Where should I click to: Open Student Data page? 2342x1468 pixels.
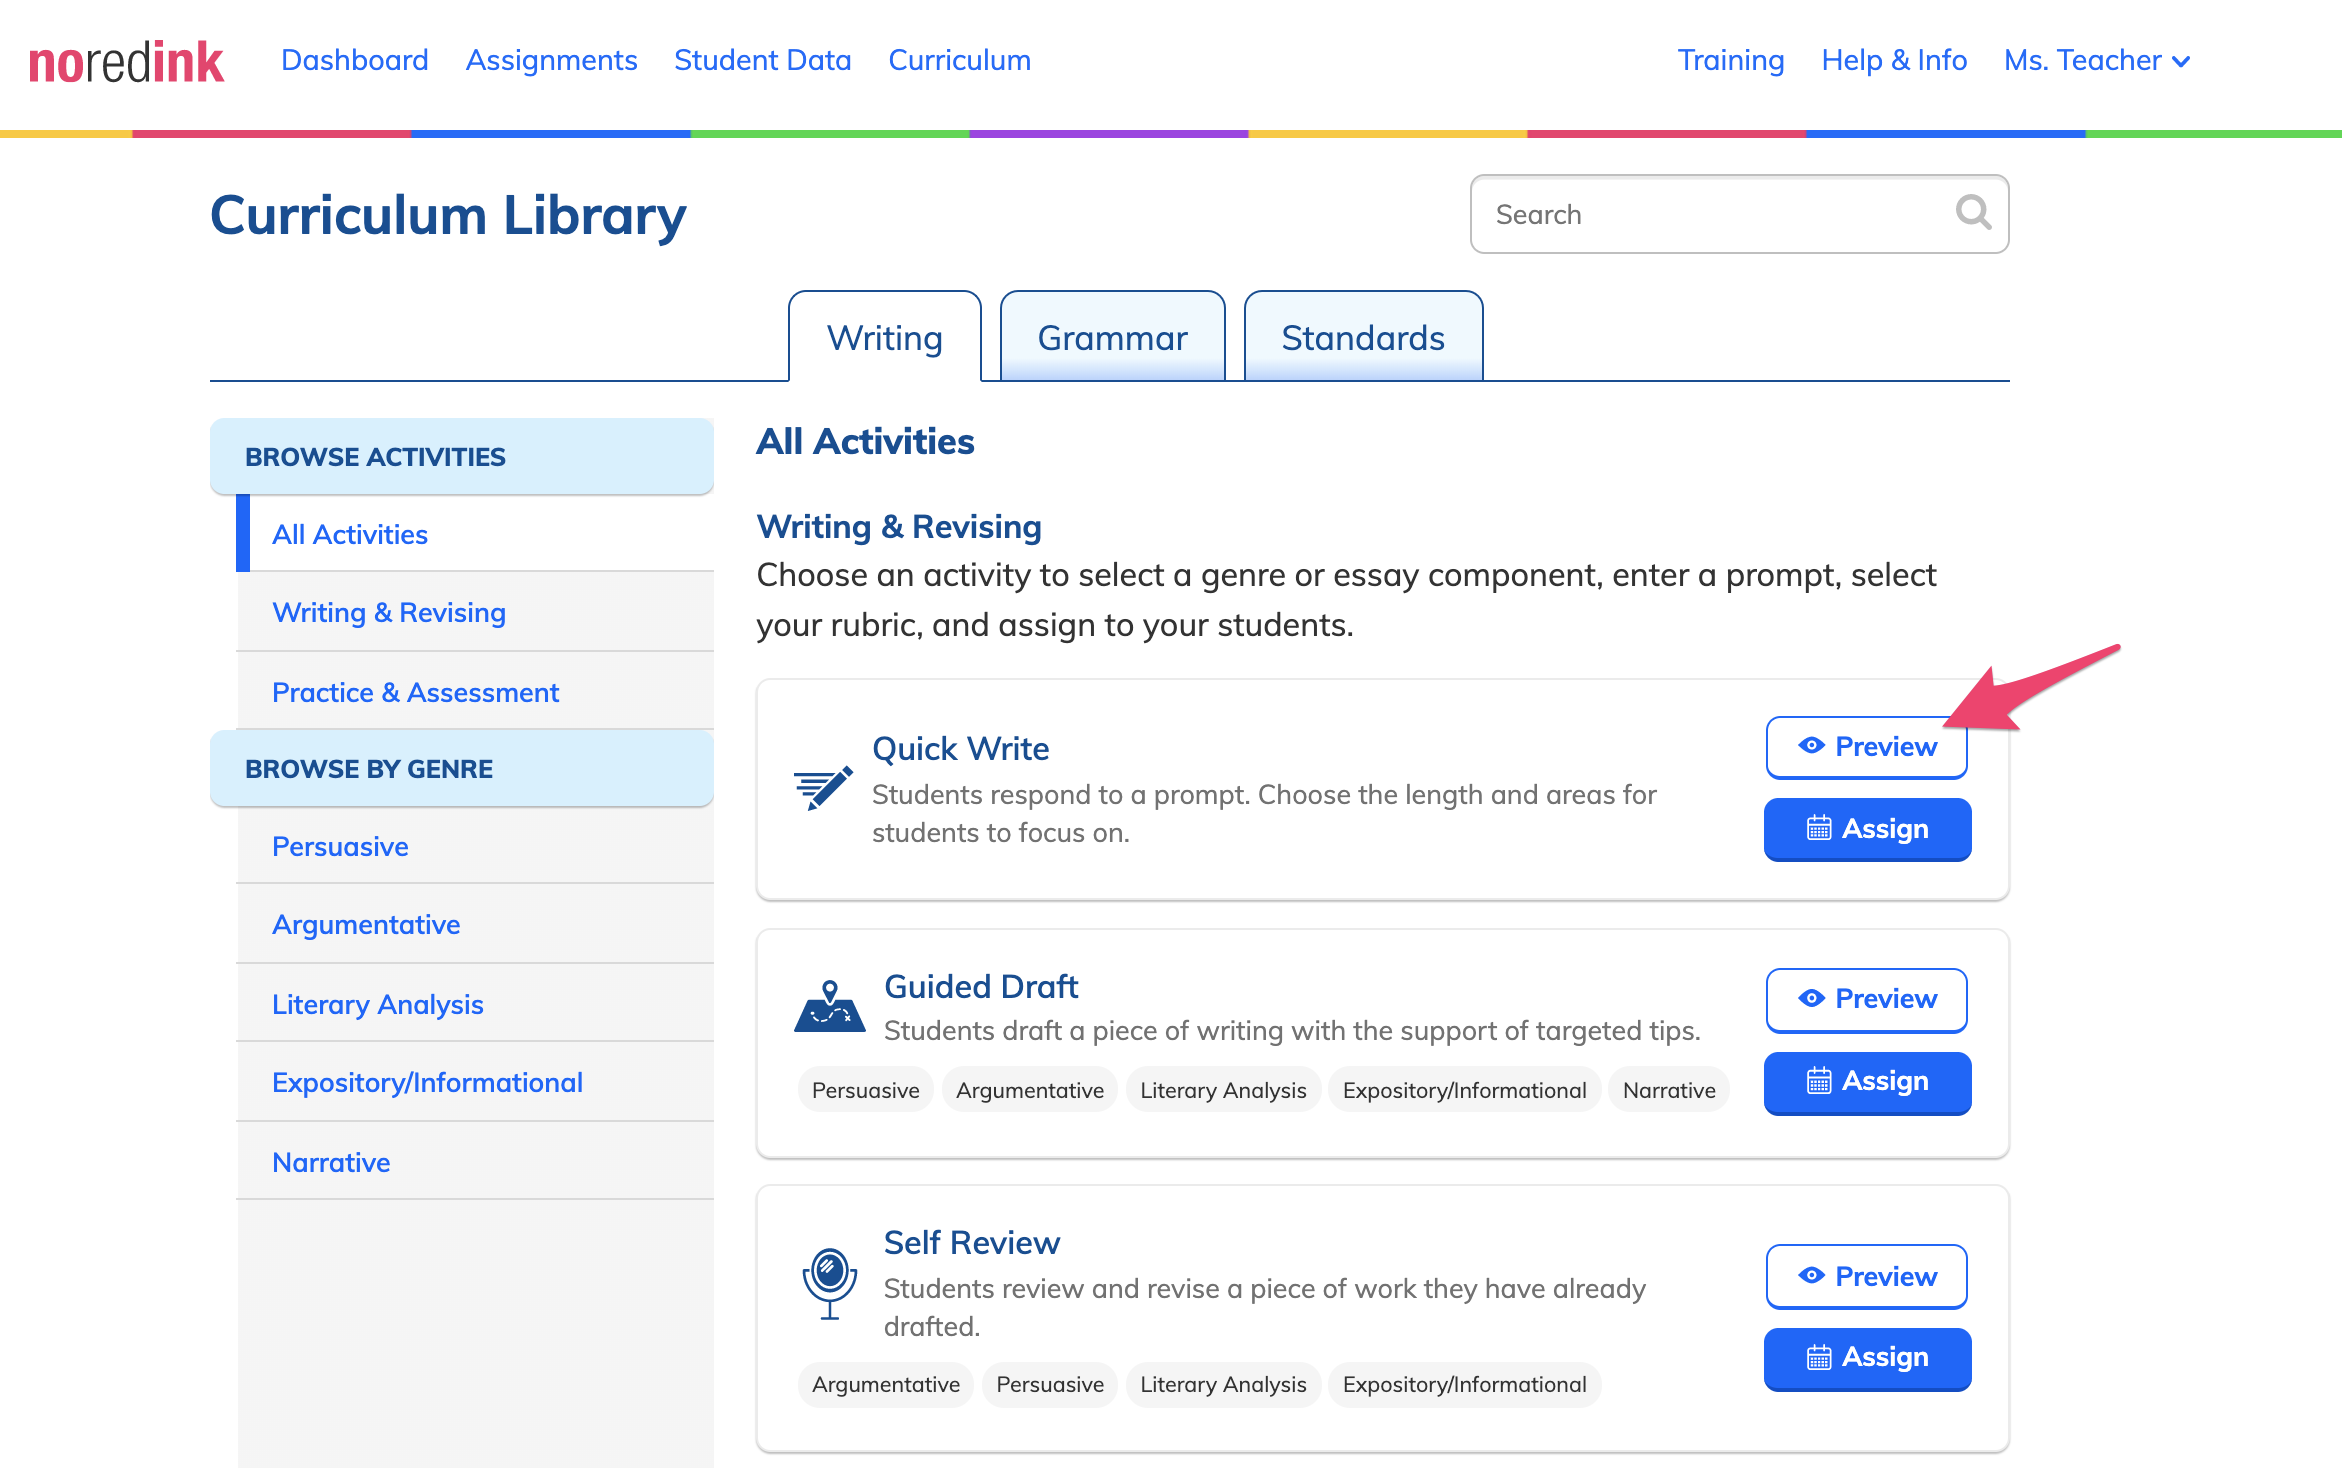pos(763,61)
